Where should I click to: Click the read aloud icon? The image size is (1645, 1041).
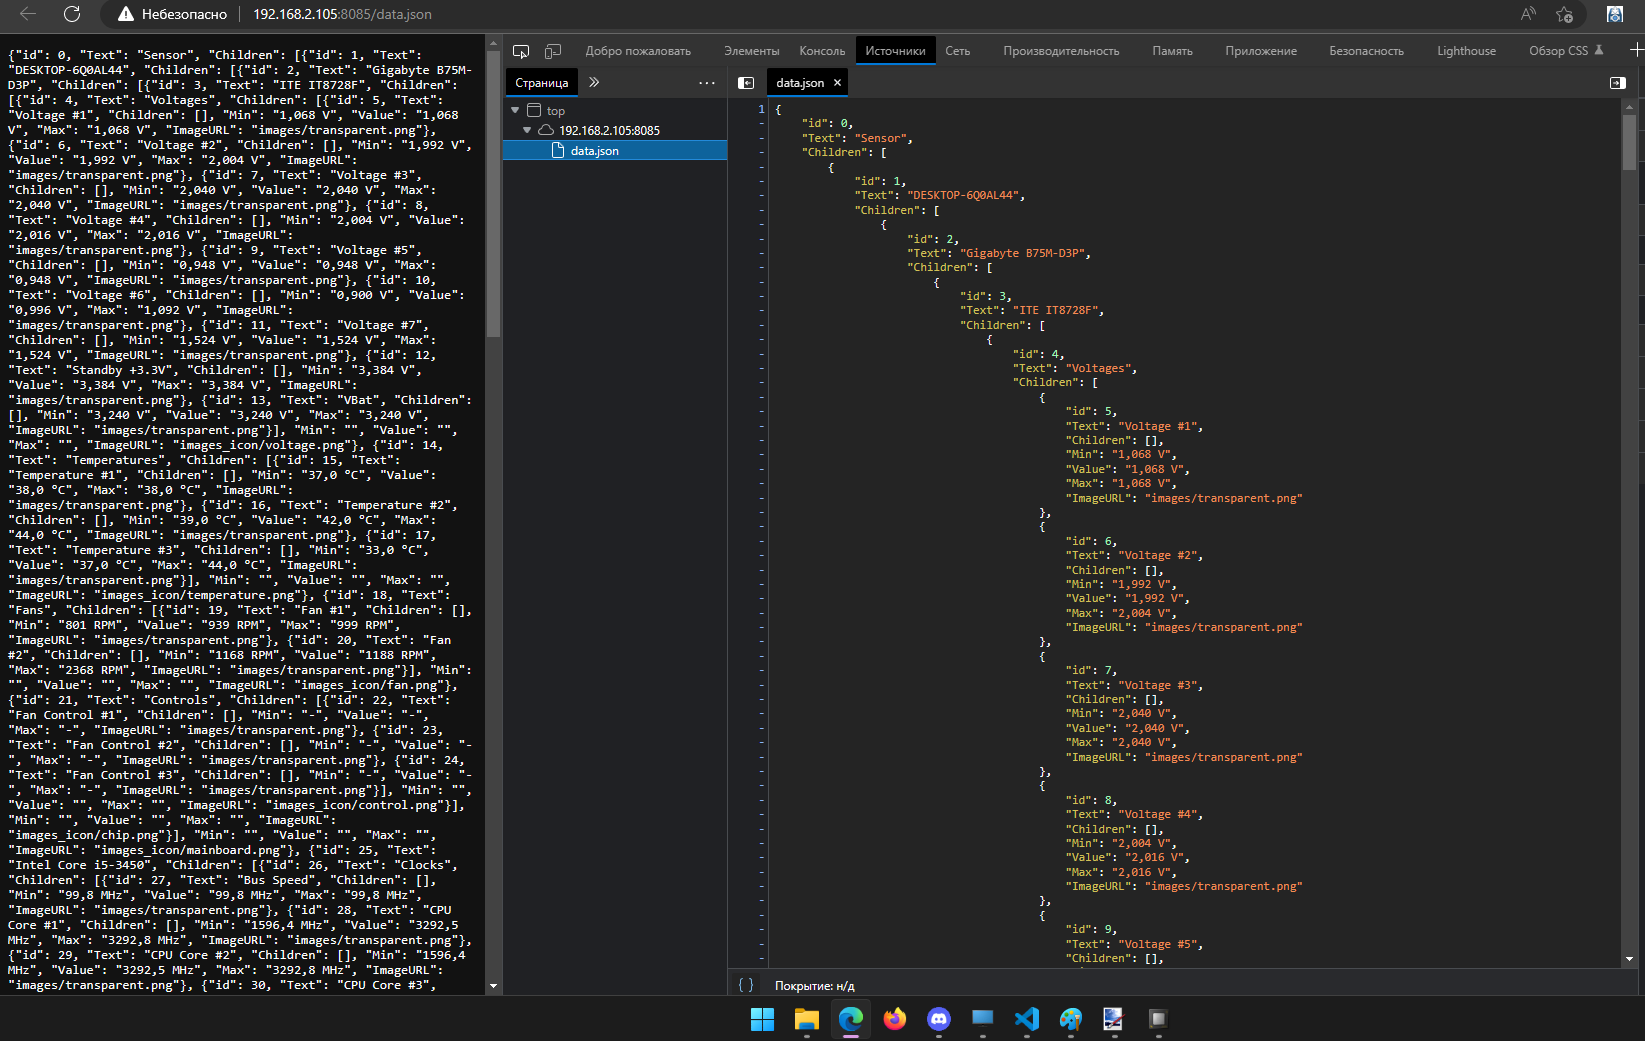point(1528,14)
